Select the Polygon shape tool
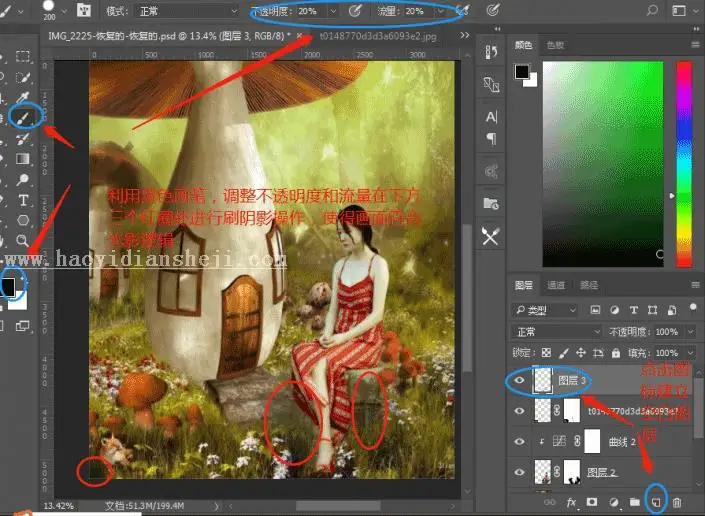 pos(23,220)
